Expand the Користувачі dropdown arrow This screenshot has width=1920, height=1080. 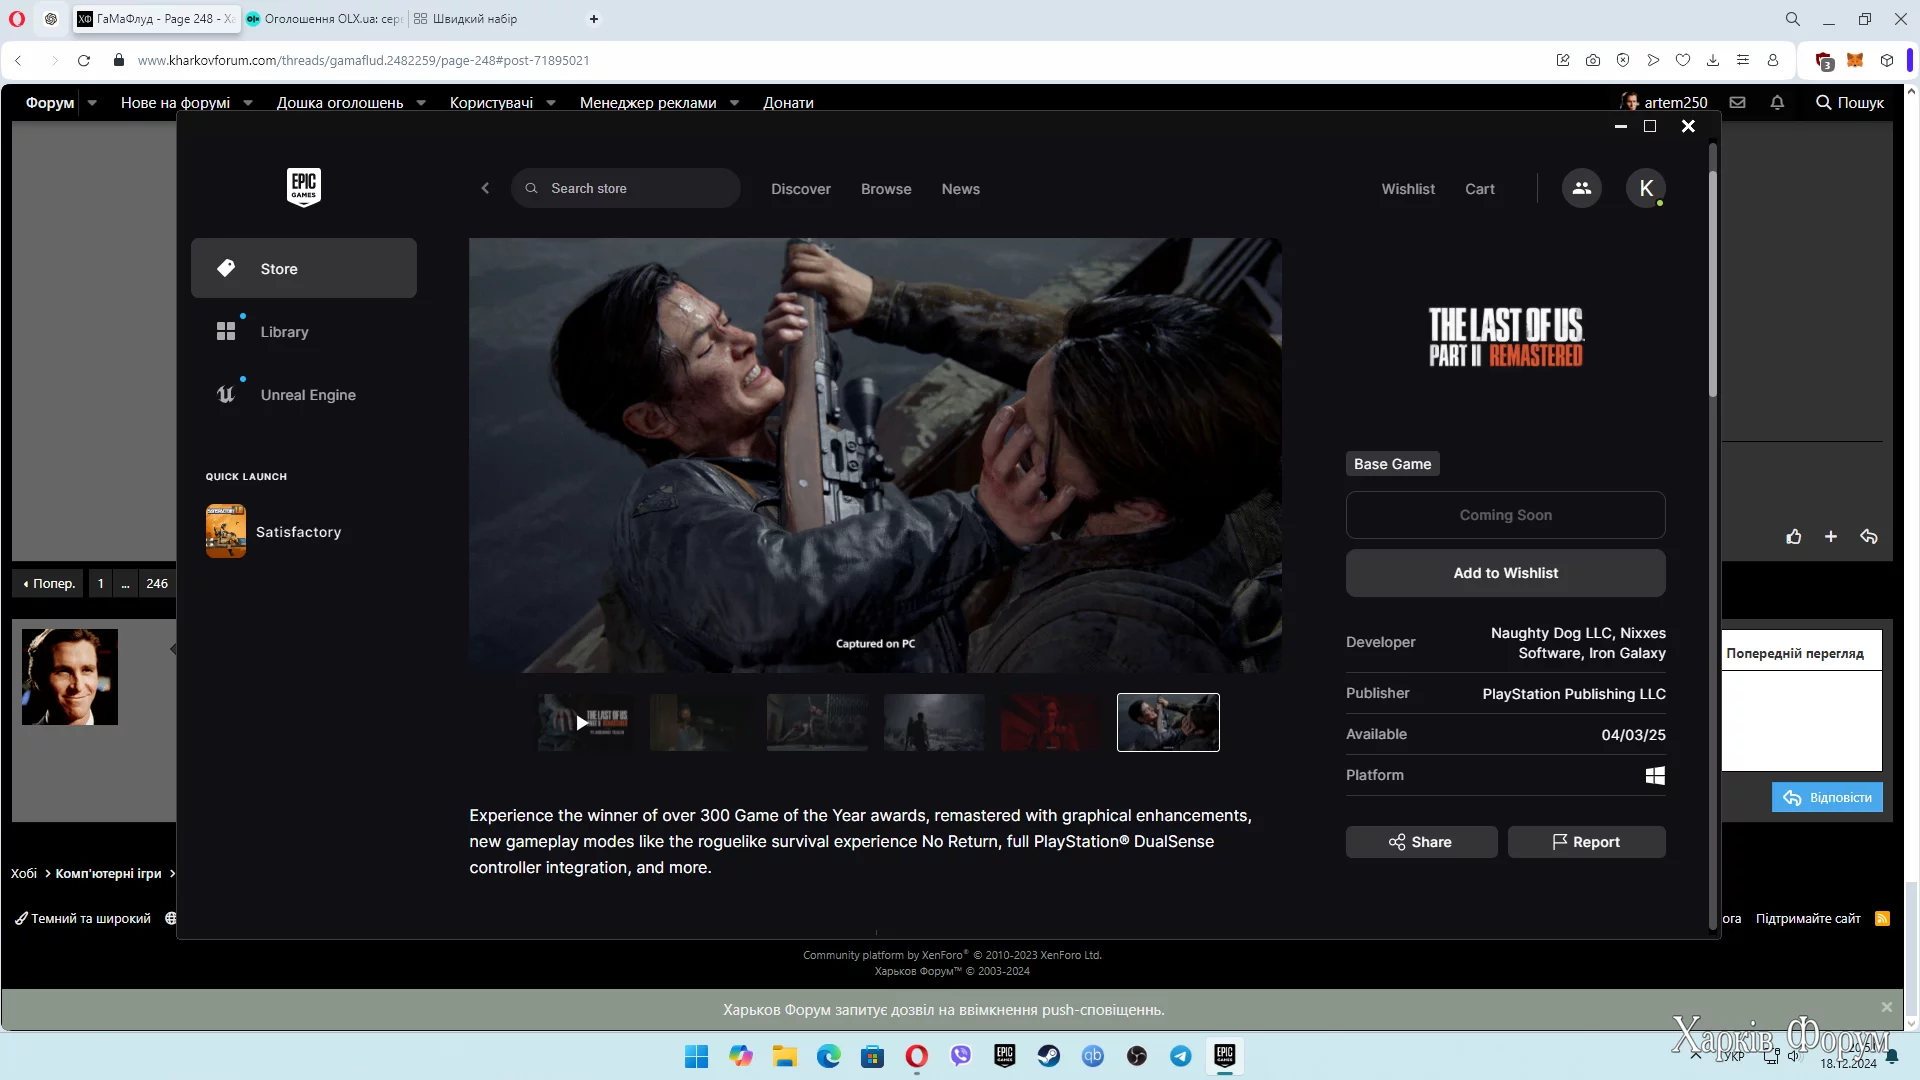pos(551,102)
